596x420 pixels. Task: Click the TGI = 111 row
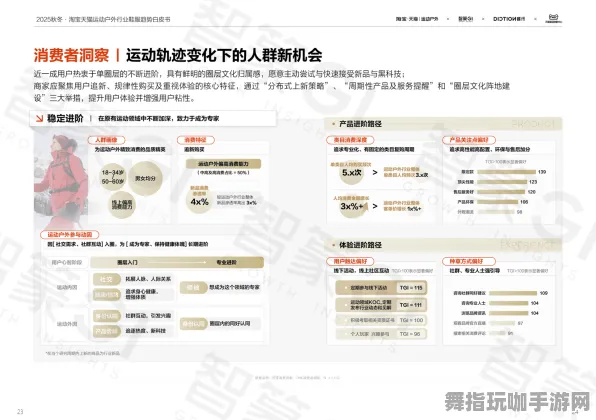pyautogui.click(x=381, y=305)
